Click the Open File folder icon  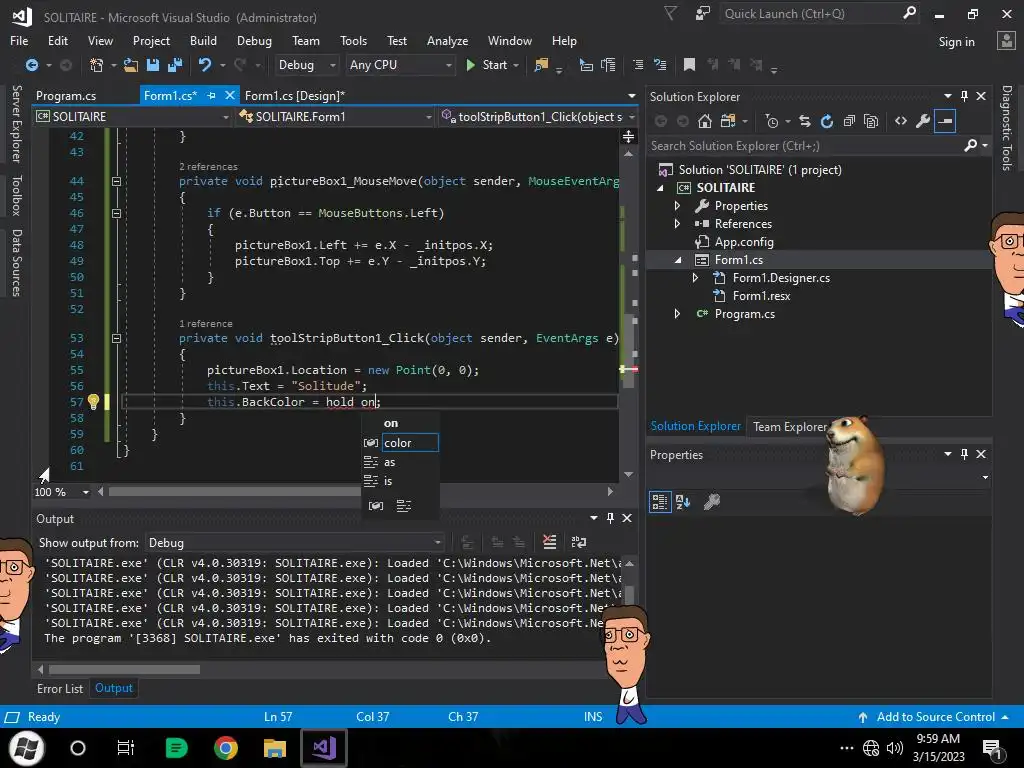tap(131, 65)
